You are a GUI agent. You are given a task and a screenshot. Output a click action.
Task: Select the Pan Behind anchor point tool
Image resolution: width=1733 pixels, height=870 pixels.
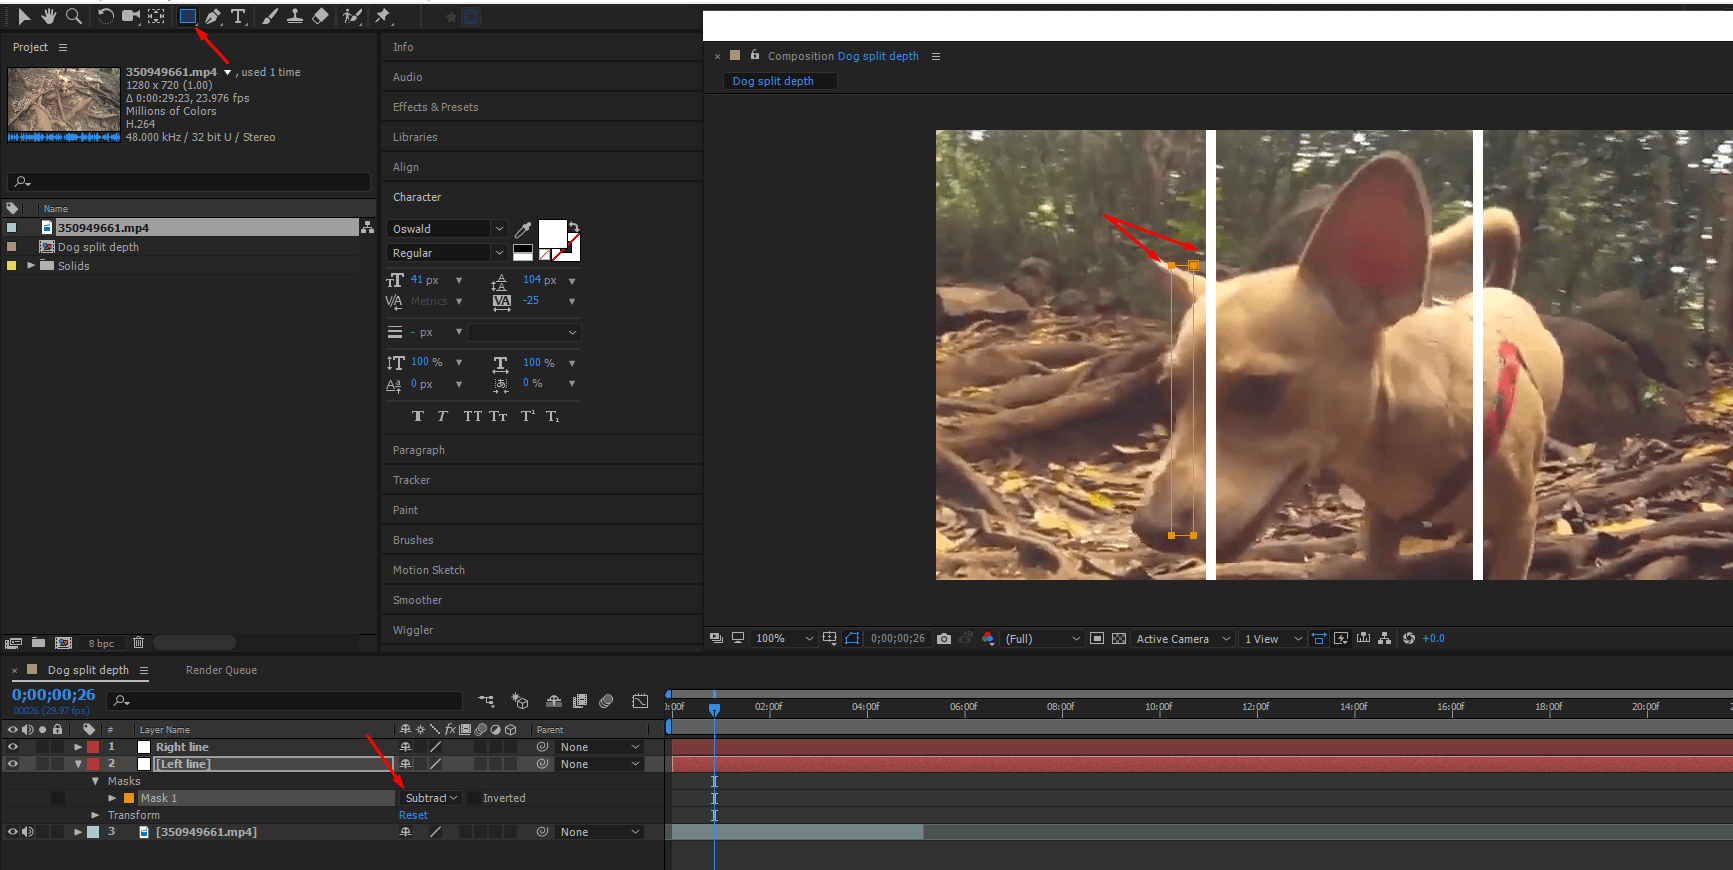point(156,16)
